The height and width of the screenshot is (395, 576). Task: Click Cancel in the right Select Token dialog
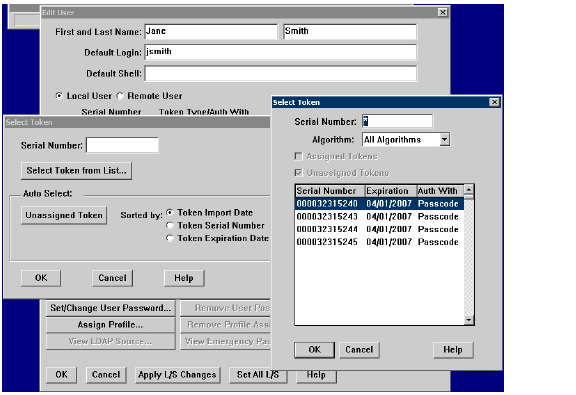point(359,350)
